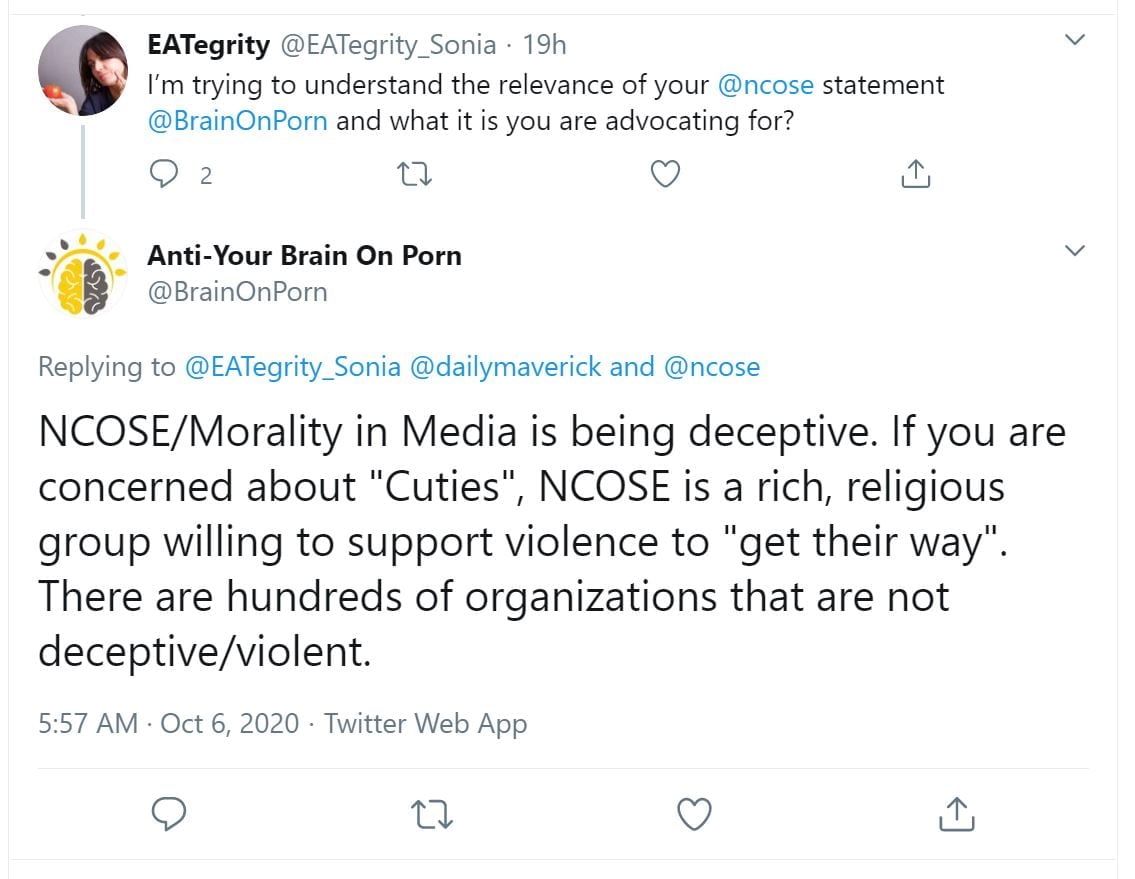Open the EATegrity display name profile
The height and width of the screenshot is (879, 1135).
[208, 45]
